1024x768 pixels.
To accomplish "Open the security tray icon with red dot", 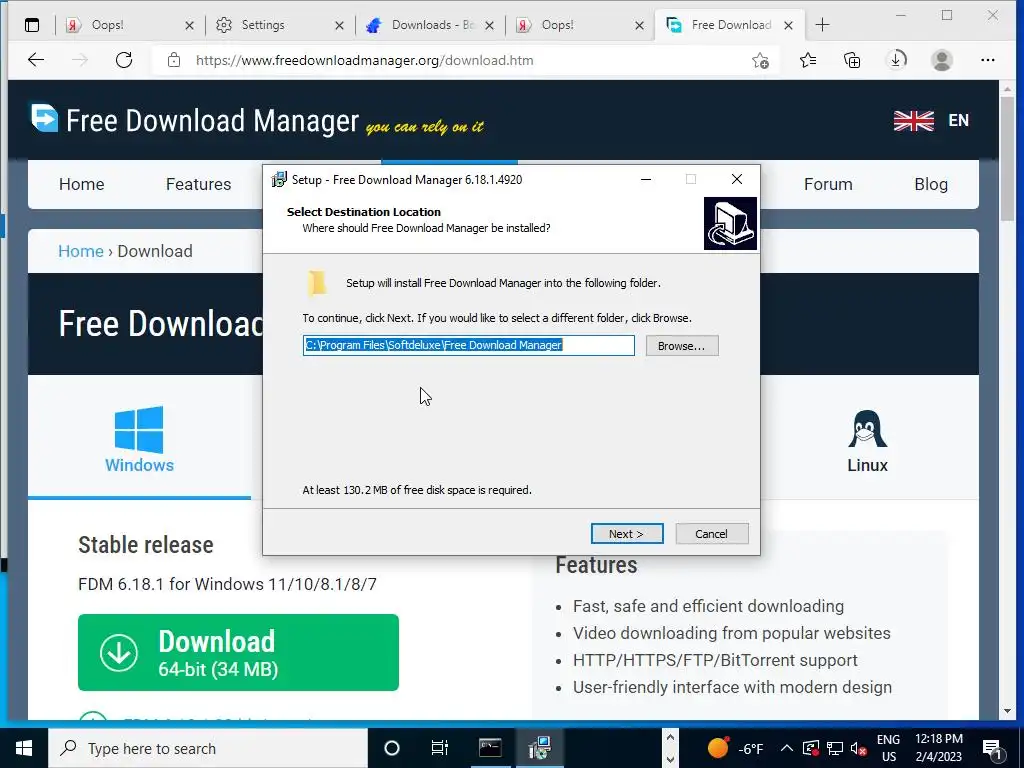I will 810,748.
